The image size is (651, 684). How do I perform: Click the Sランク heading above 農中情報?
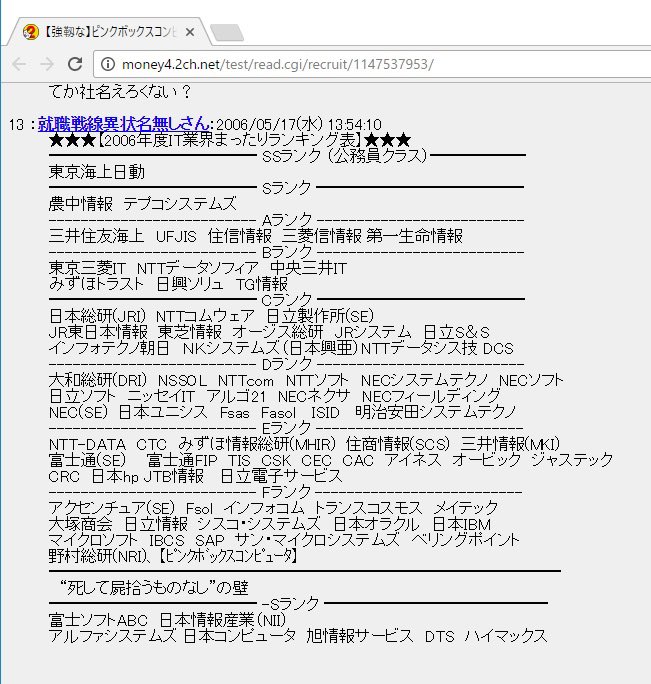pos(286,188)
